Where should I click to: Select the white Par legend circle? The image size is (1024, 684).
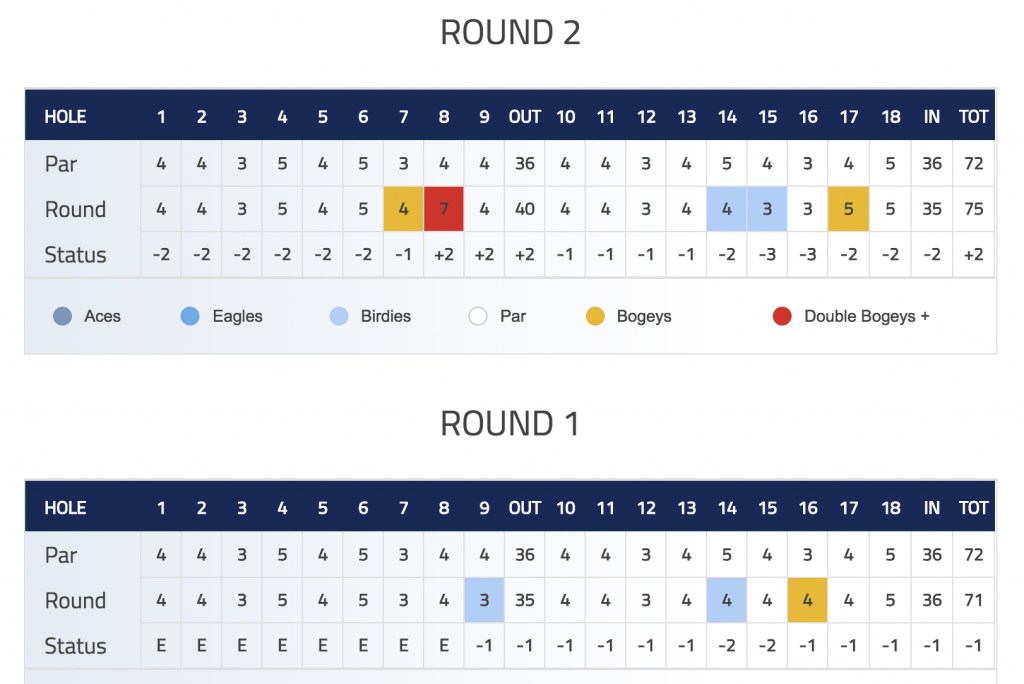tap(478, 316)
